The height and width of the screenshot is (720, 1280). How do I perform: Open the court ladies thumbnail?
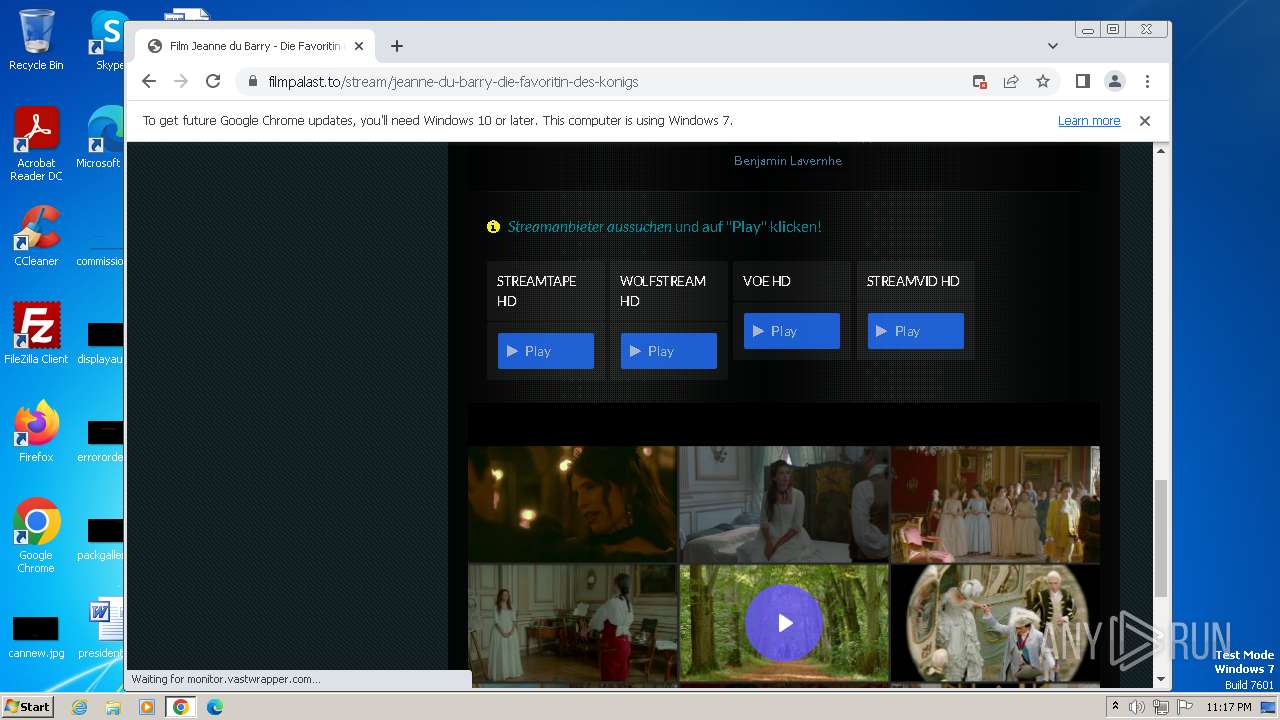pyautogui.click(x=996, y=504)
